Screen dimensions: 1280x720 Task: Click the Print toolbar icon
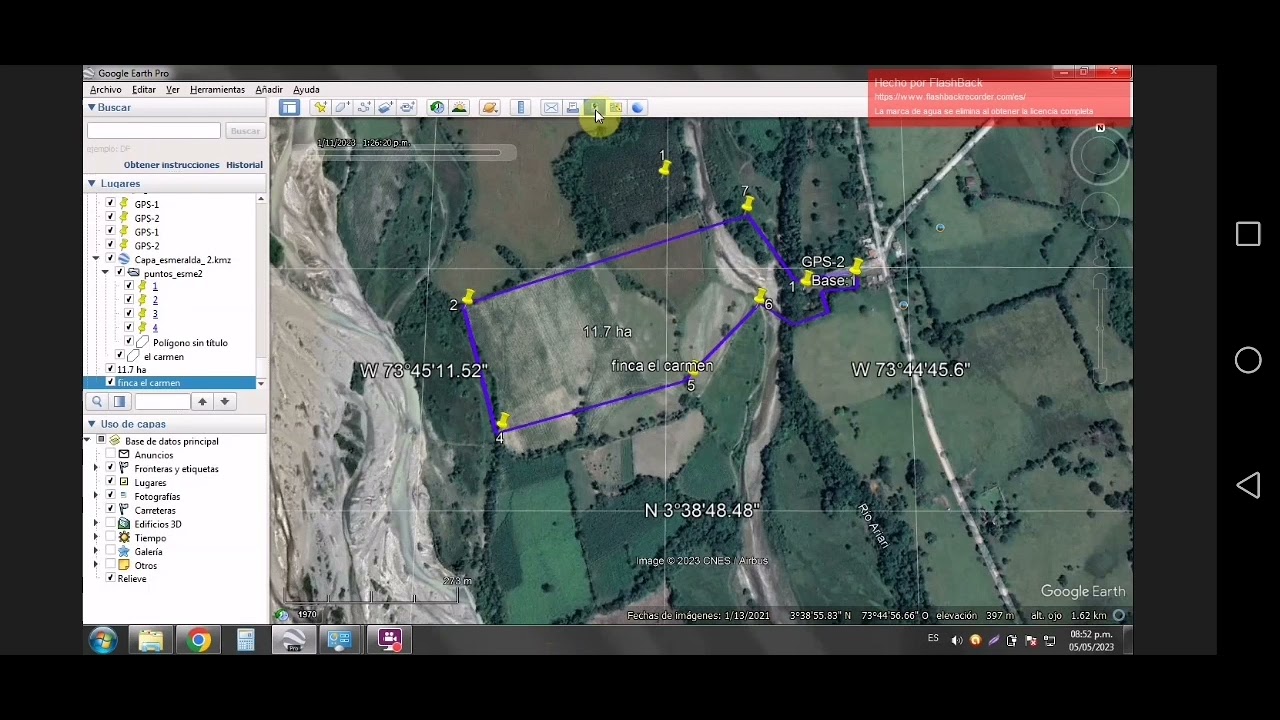(572, 108)
